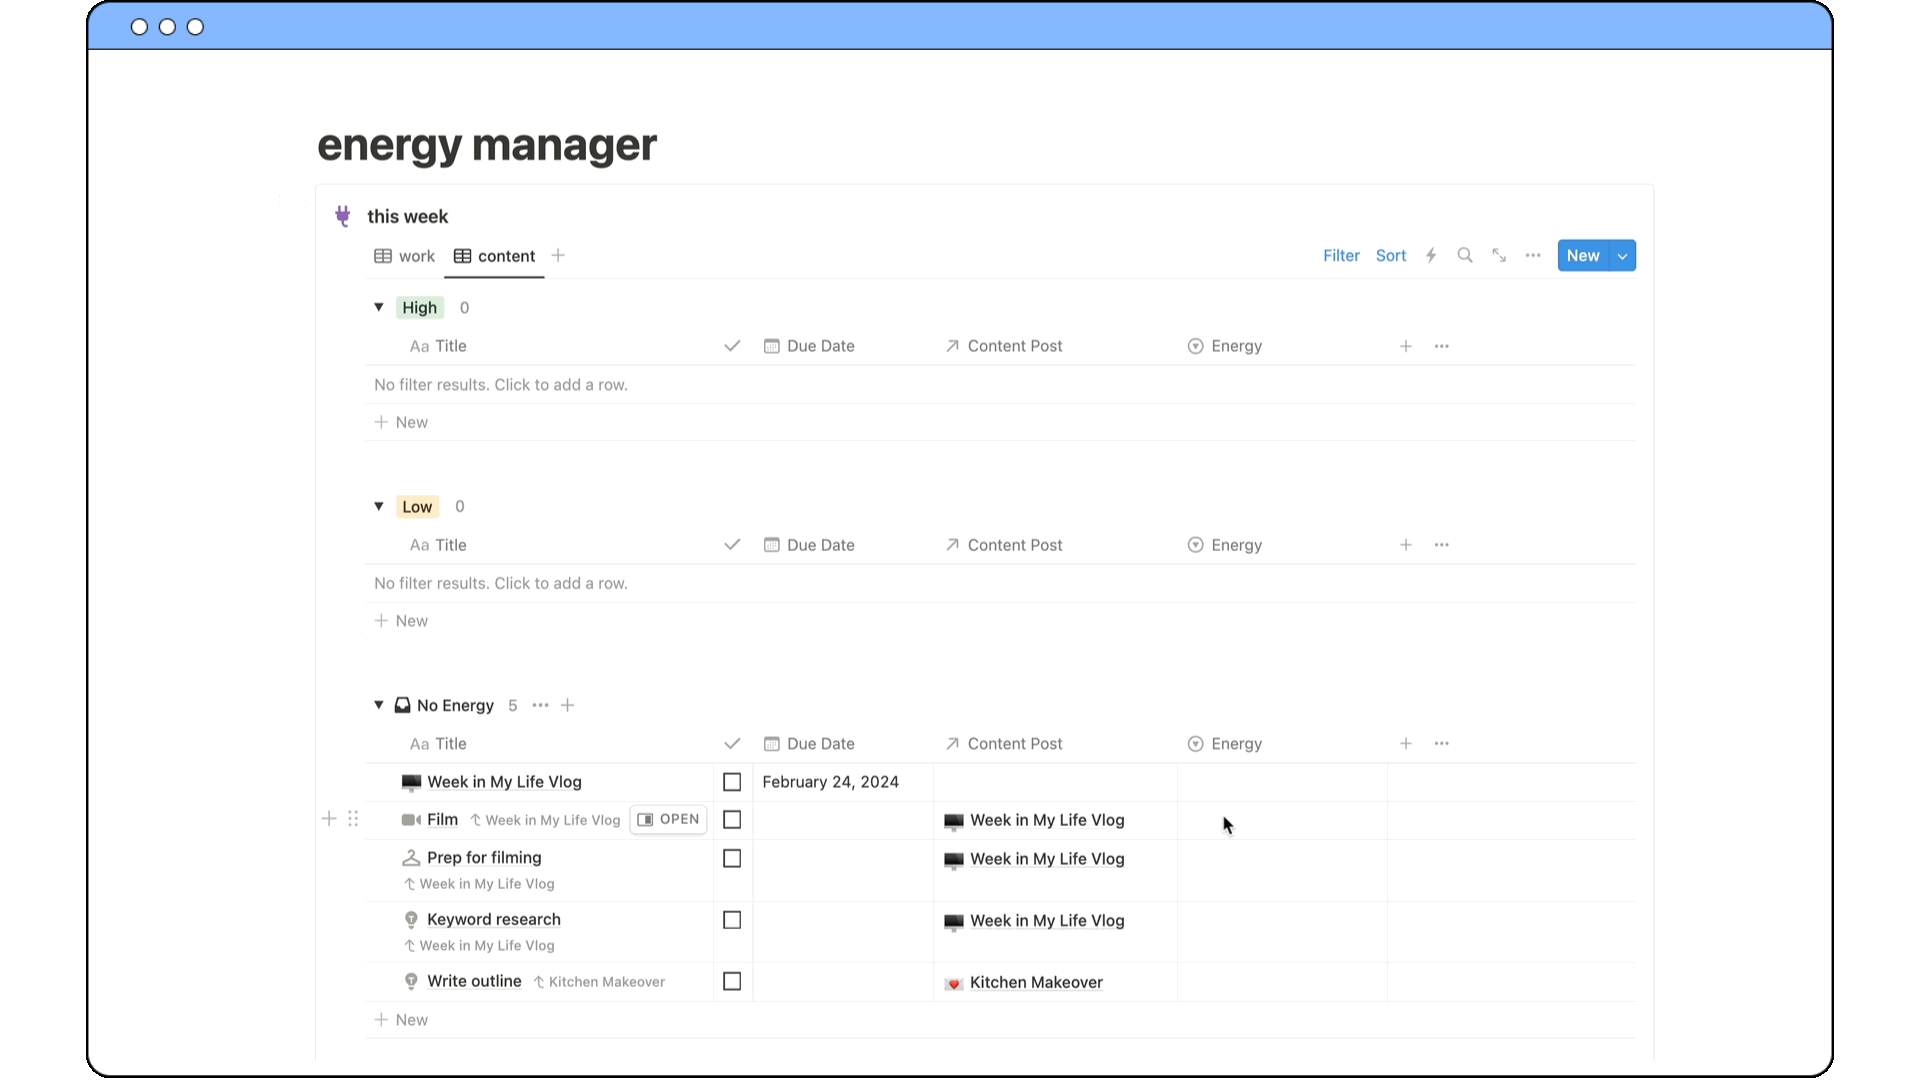Open the Sort menu
This screenshot has width=1920, height=1080.
pos(1391,256)
